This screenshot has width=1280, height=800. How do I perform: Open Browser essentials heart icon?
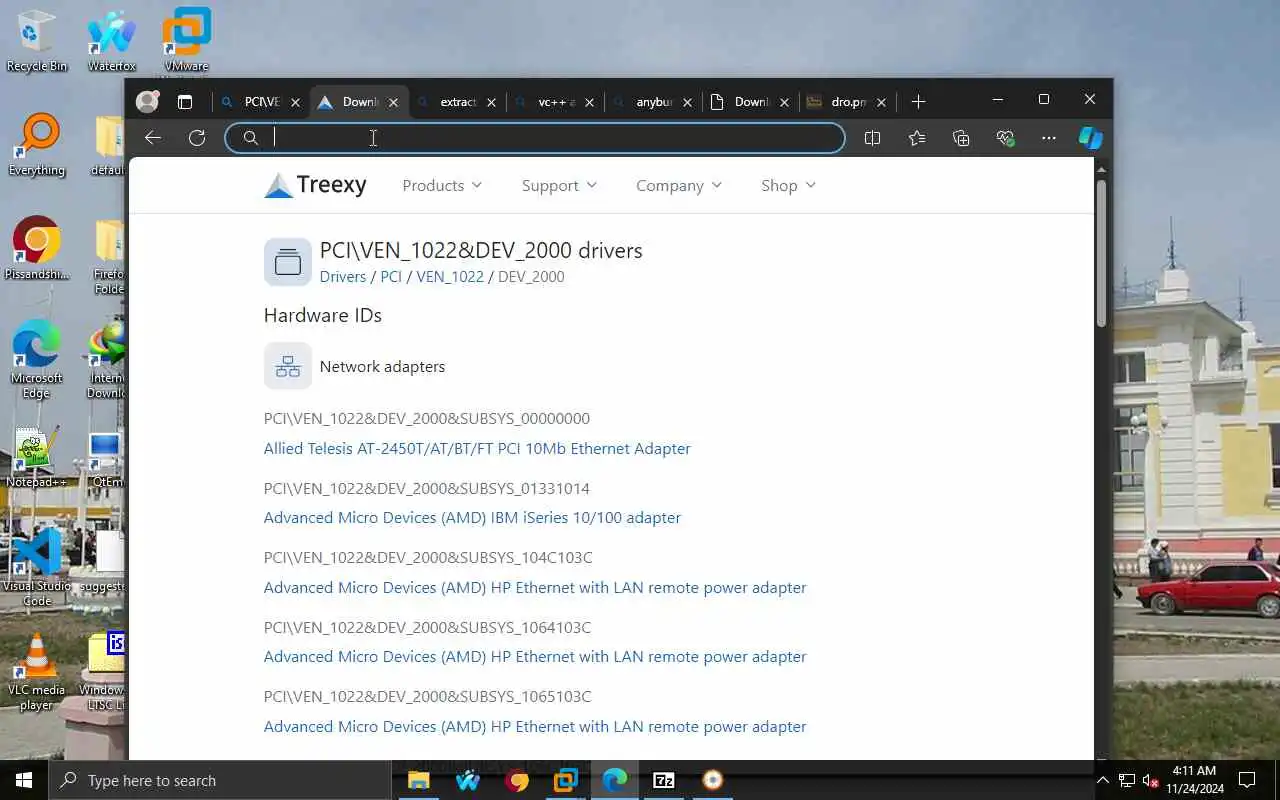[x=1005, y=138]
